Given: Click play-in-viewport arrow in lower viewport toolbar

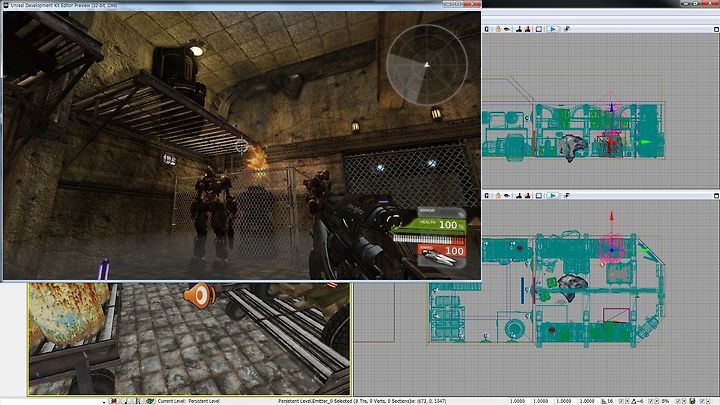Looking at the screenshot, I should click(552, 196).
